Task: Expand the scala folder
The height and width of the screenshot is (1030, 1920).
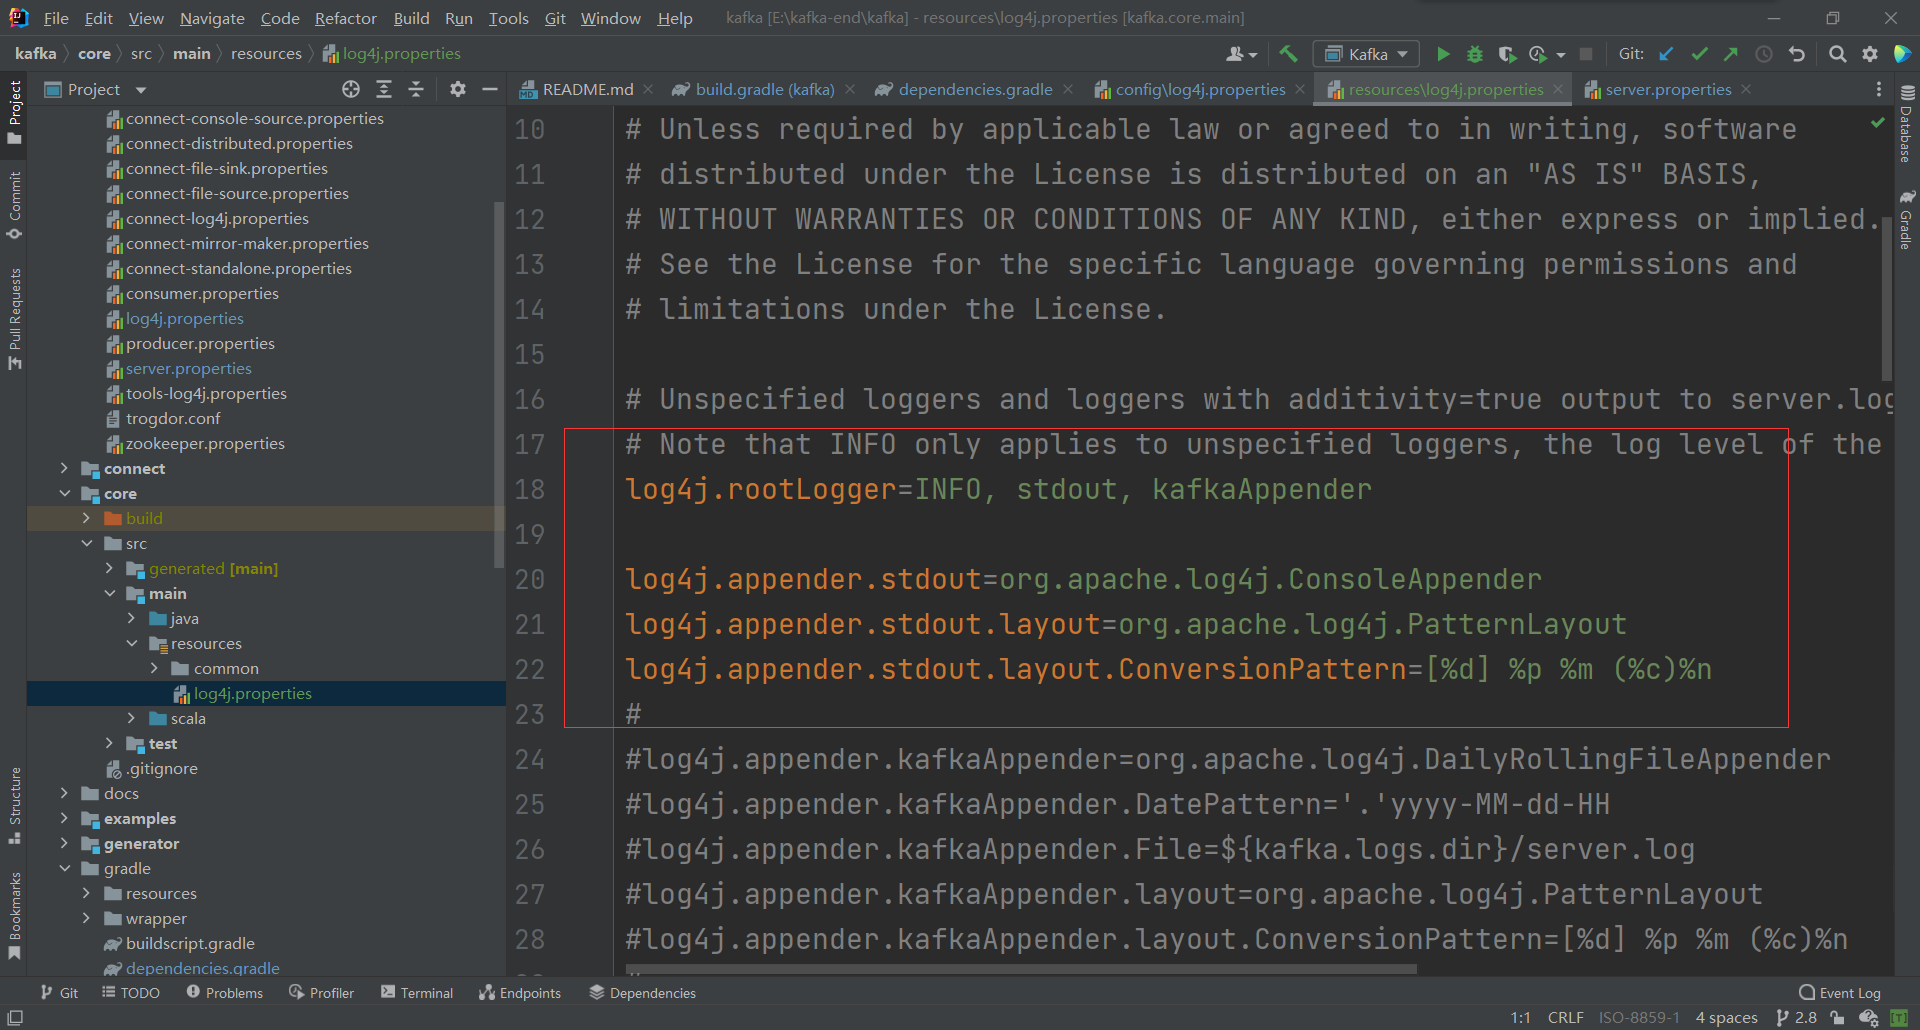Action: pos(131,718)
